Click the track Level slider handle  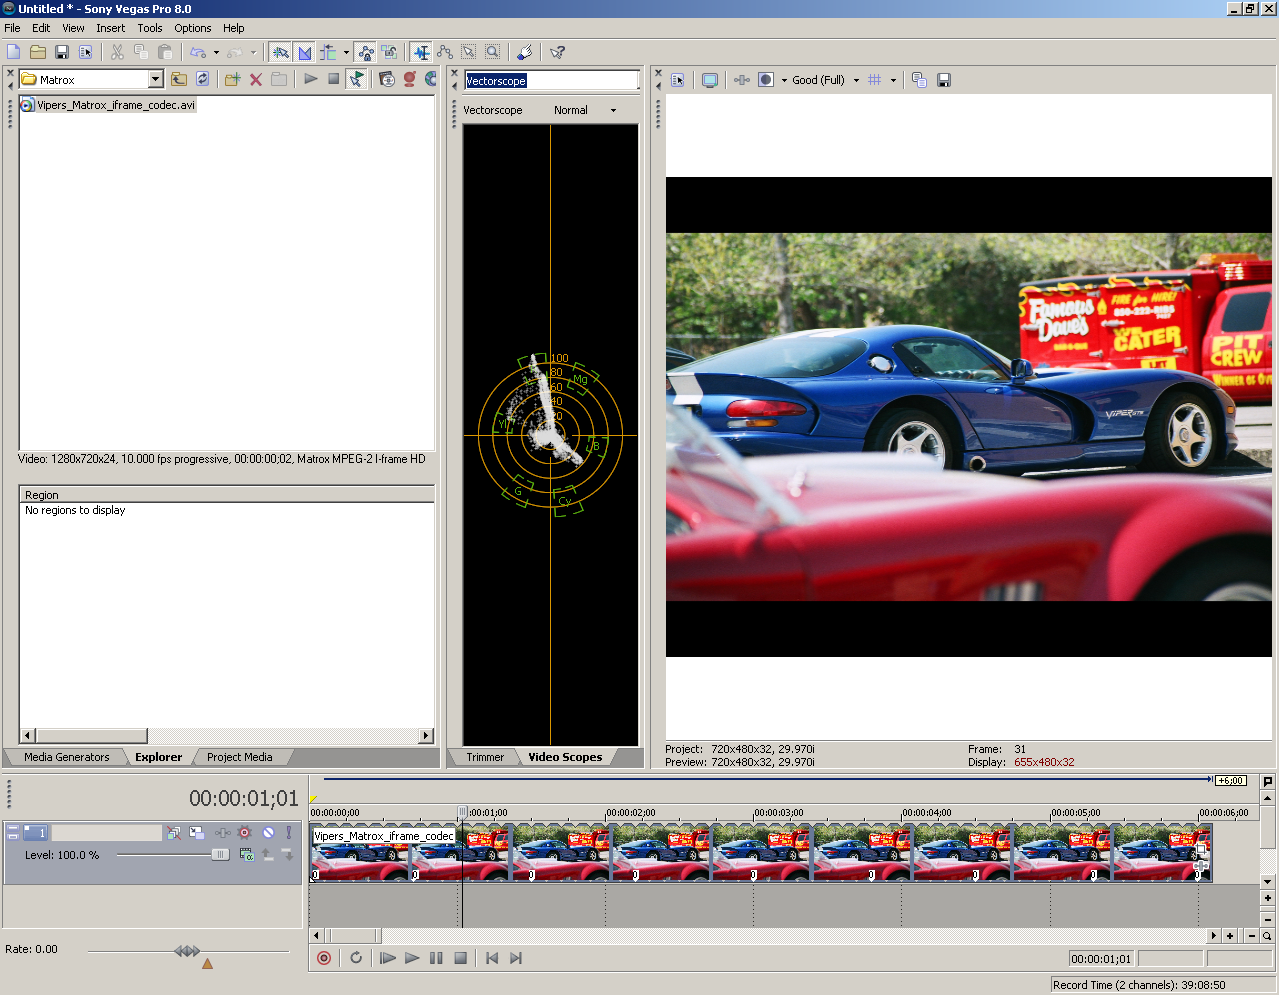tap(220, 855)
